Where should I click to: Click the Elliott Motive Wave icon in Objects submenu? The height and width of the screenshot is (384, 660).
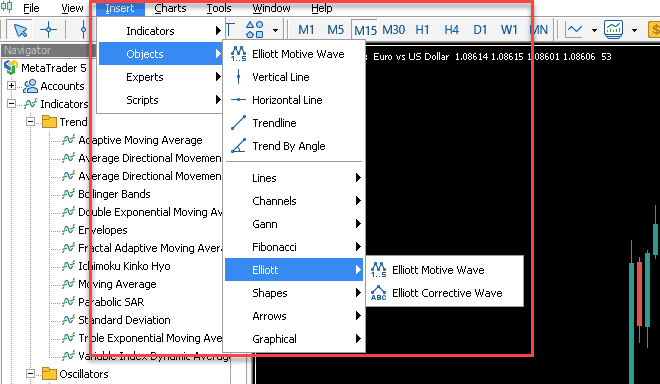[238, 54]
